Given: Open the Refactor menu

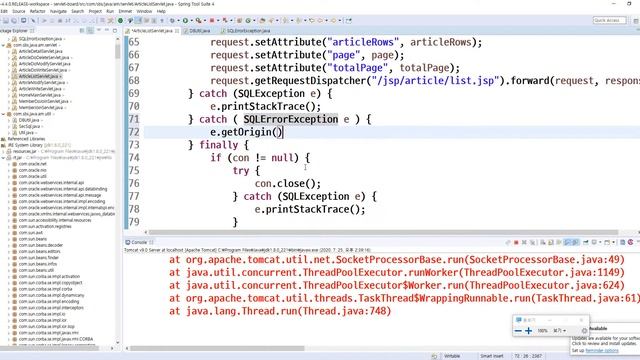Looking at the screenshot, I should pos(38,11).
